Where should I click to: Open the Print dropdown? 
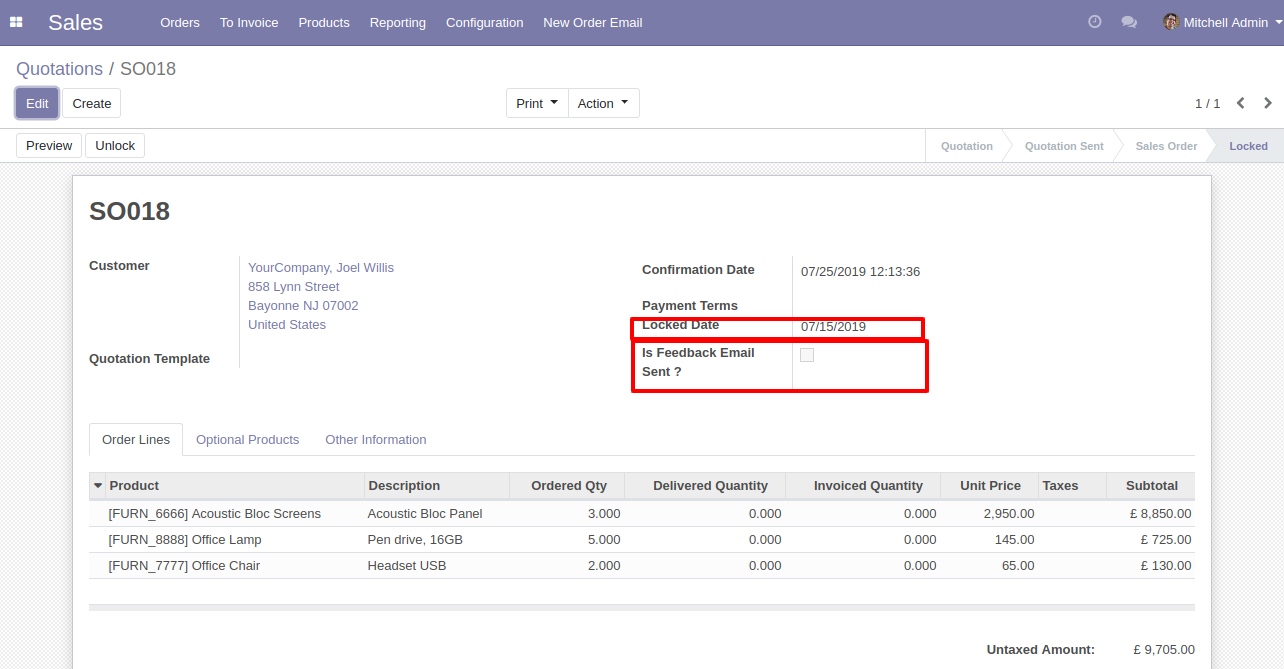pyautogui.click(x=537, y=103)
